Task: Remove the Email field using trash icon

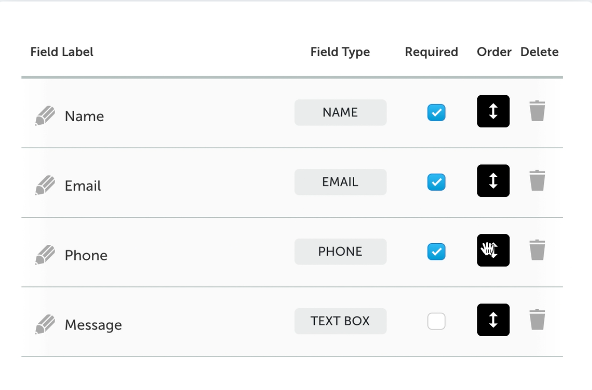Action: pos(537,180)
